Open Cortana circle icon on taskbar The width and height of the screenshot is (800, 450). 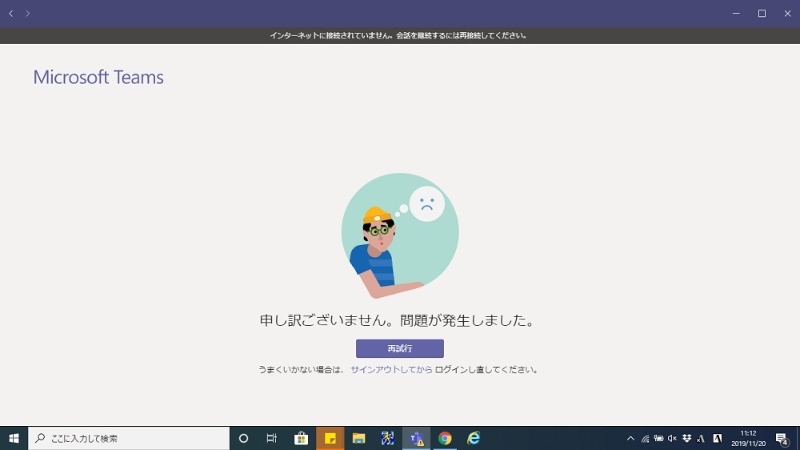tap(243, 438)
